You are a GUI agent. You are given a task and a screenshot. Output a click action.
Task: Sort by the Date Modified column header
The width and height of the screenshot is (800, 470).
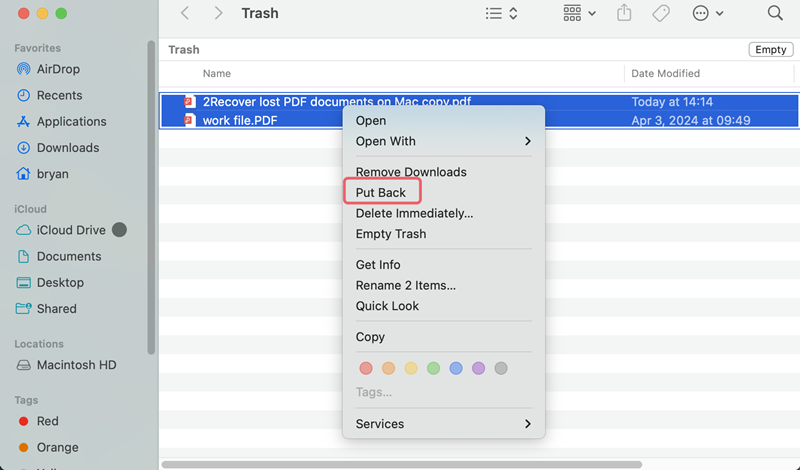[665, 74]
